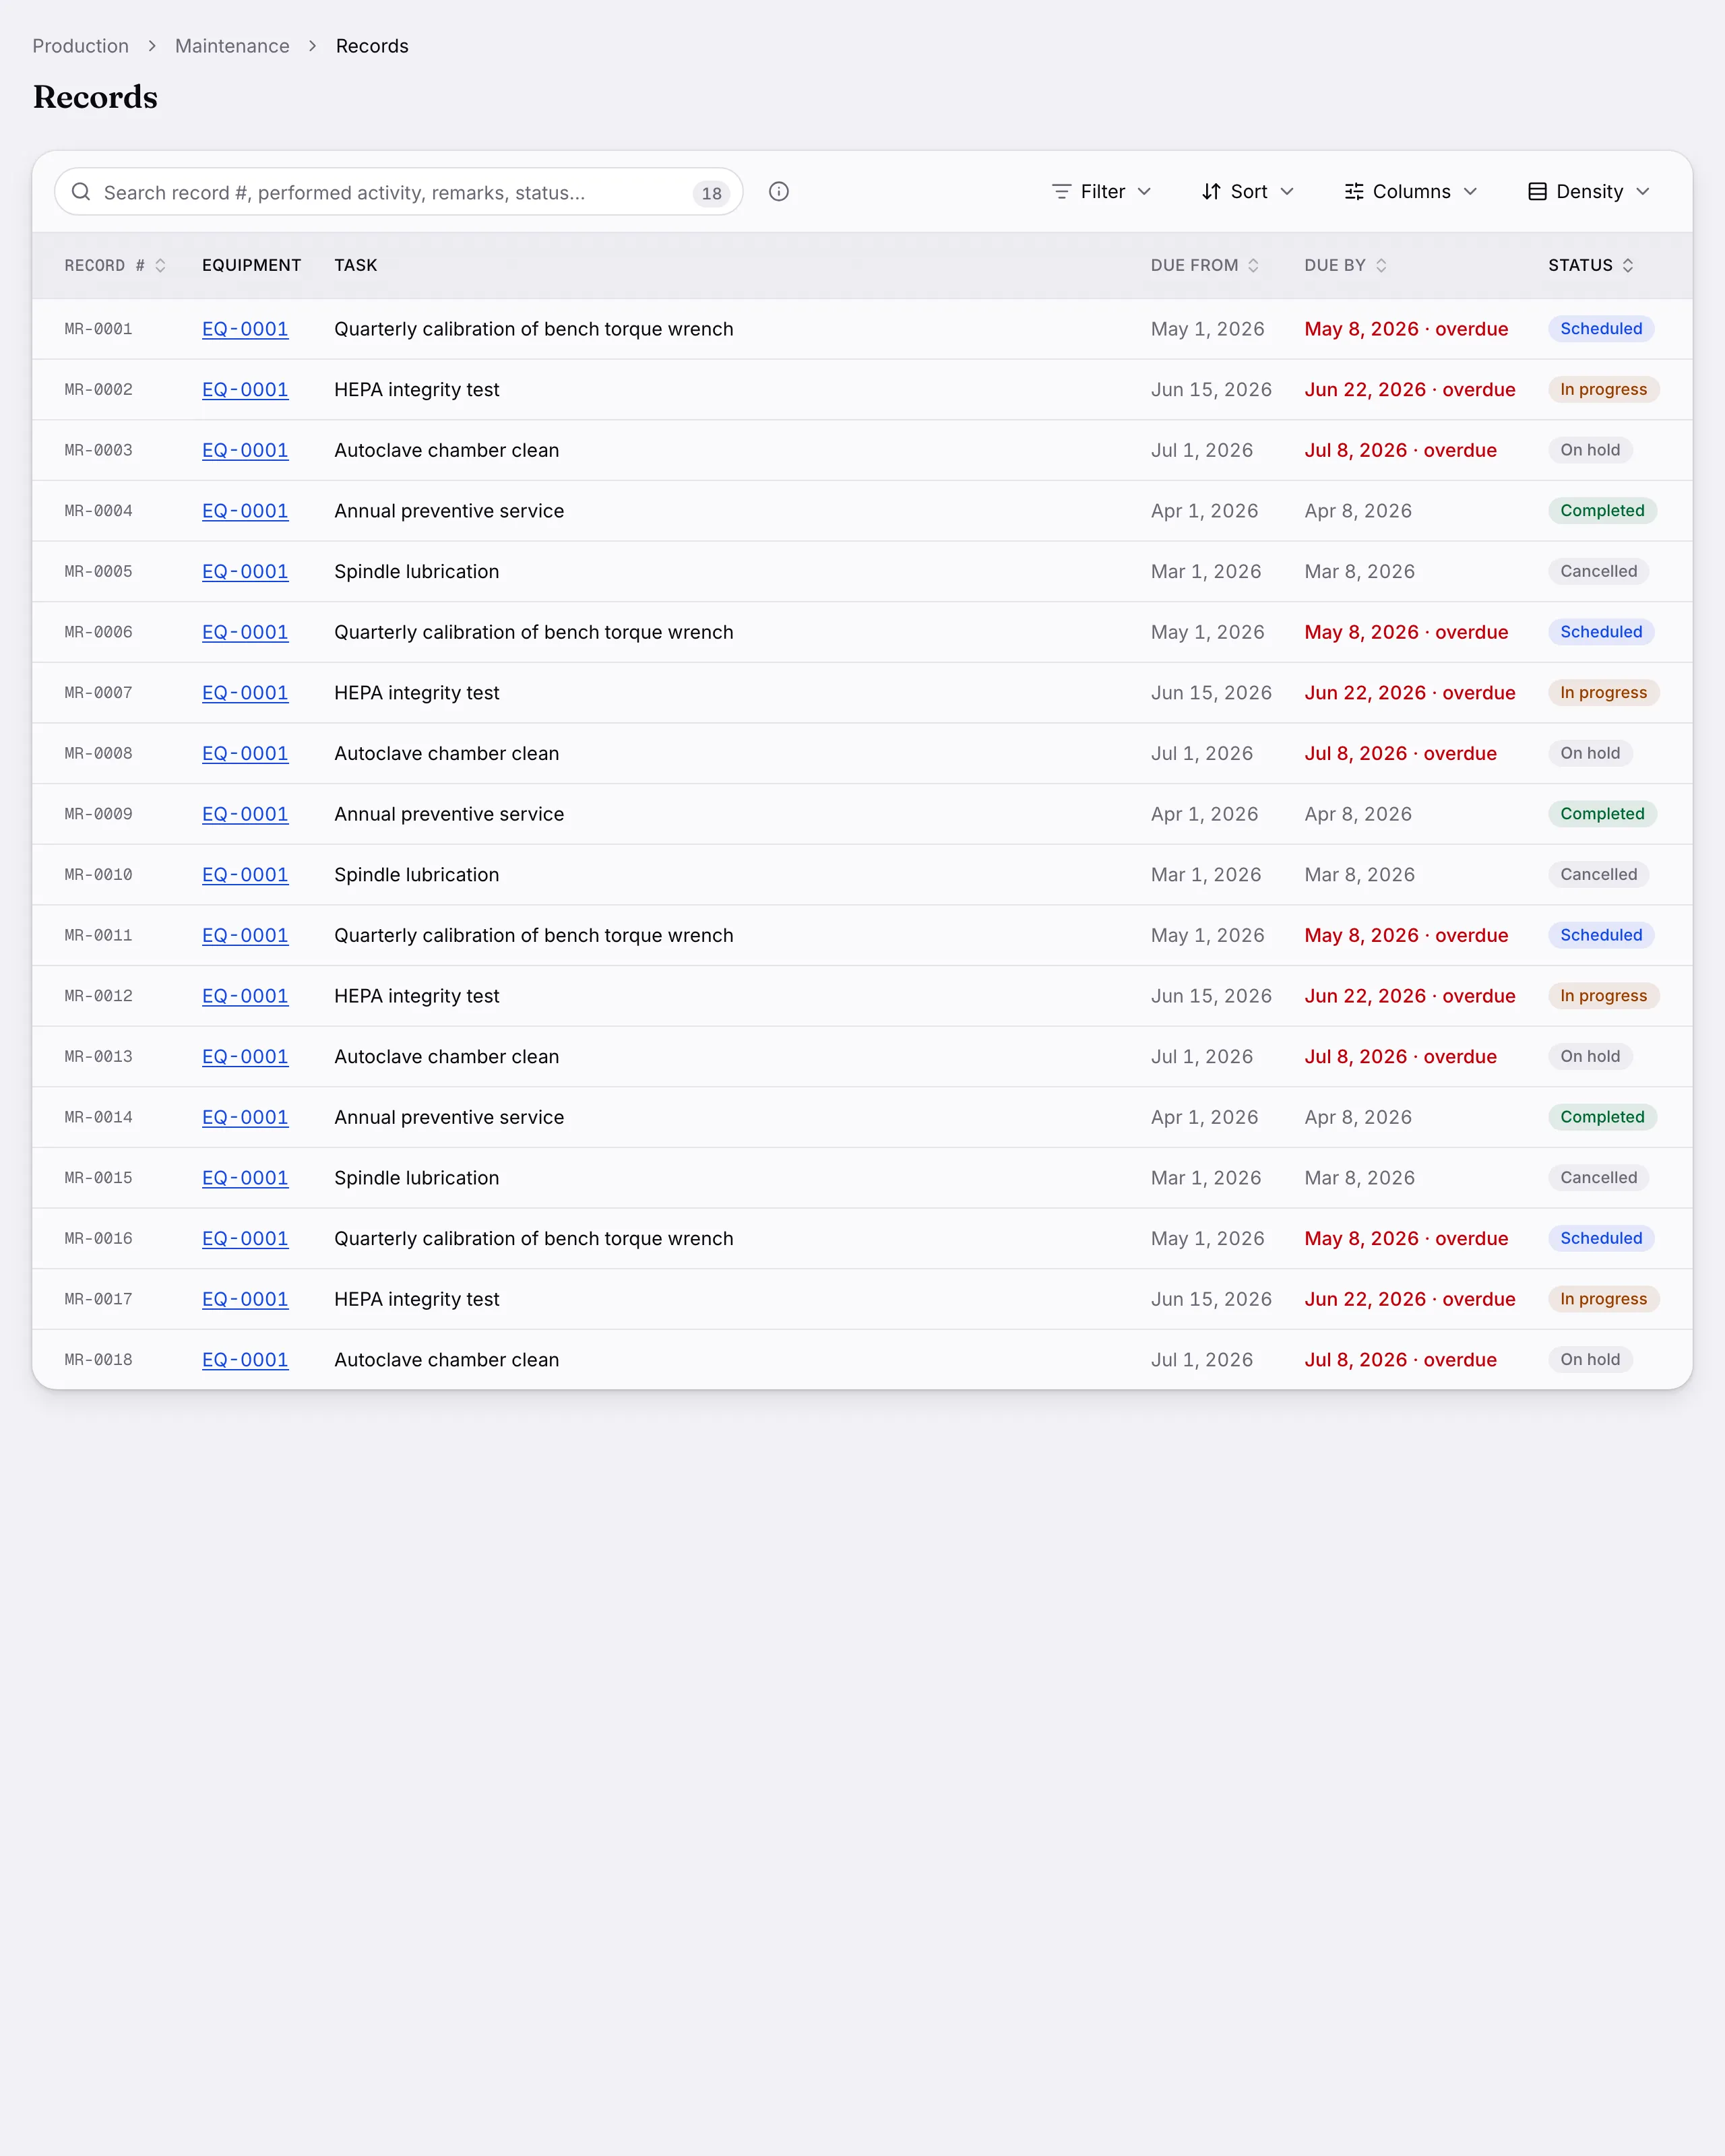
Task: Go to Maintenance in the breadcrumb
Action: pyautogui.click(x=232, y=46)
